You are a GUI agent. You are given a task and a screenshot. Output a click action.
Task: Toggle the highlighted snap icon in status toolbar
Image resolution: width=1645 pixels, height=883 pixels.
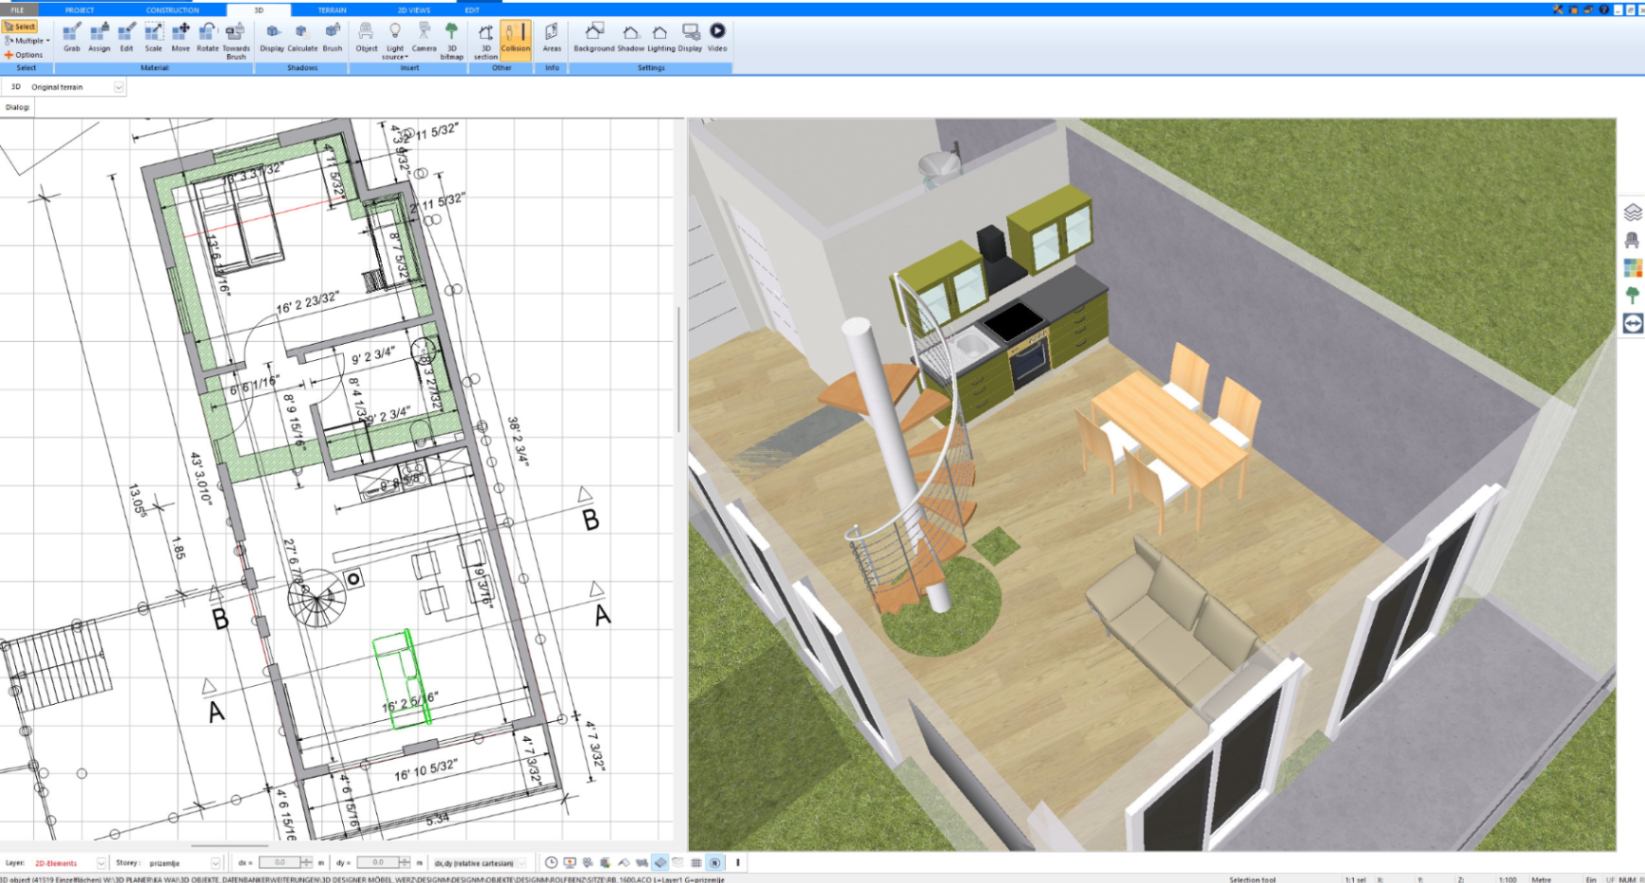click(x=660, y=862)
